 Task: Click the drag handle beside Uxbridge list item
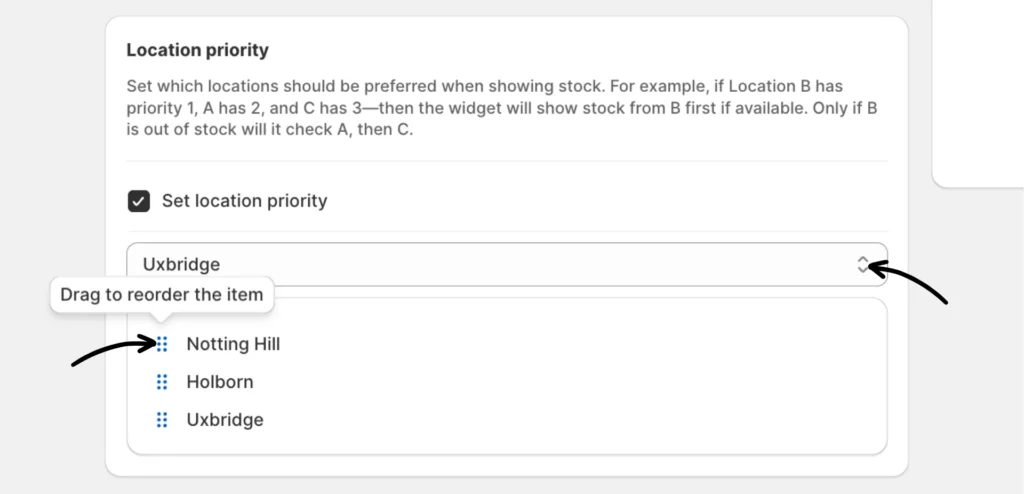click(162, 420)
